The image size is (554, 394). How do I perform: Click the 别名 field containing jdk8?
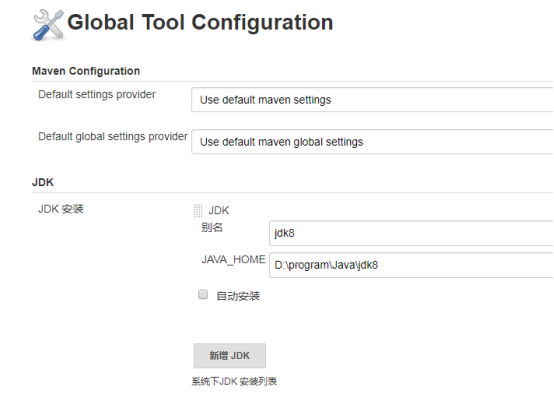(x=411, y=233)
